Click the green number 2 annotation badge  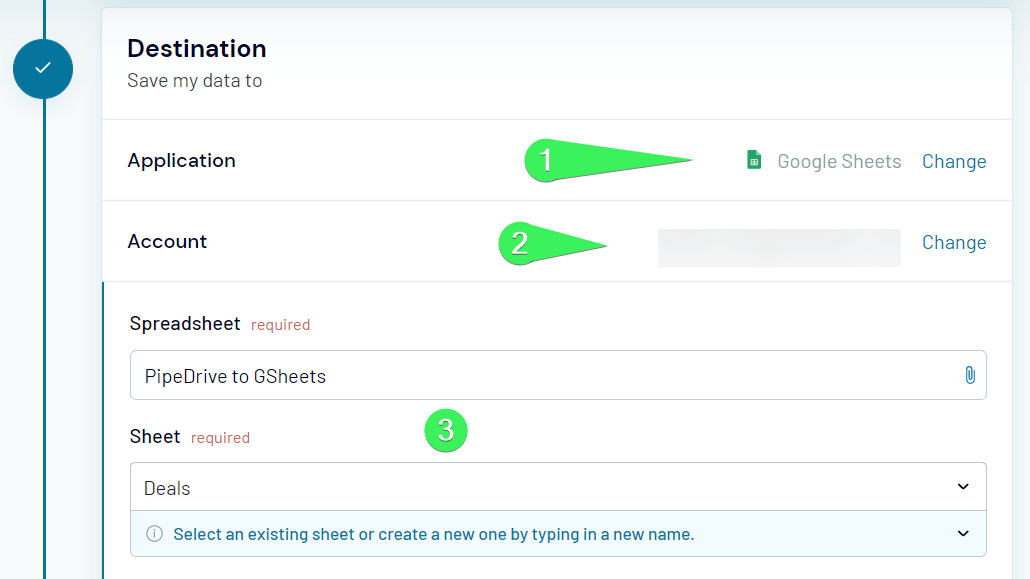tap(522, 243)
